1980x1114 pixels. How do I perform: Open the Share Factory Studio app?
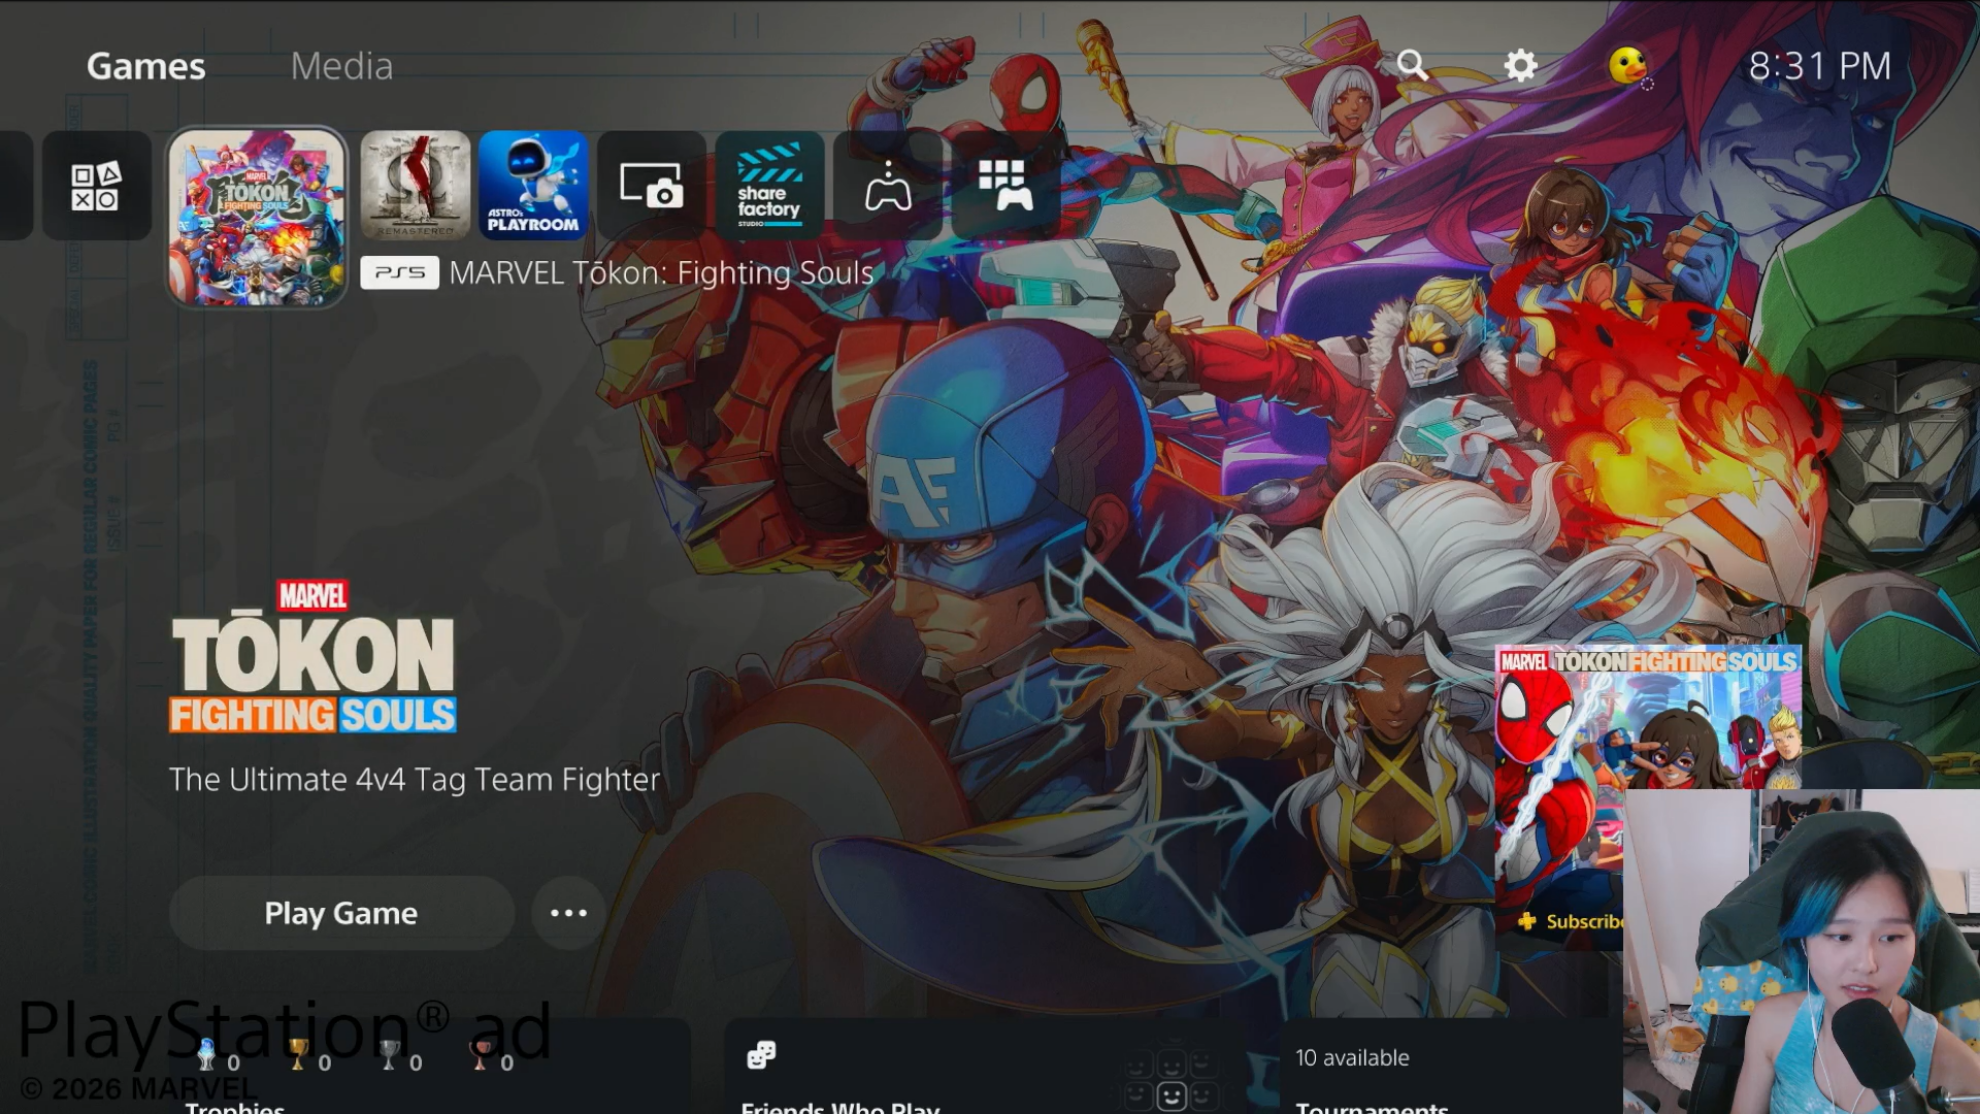pyautogui.click(x=769, y=185)
